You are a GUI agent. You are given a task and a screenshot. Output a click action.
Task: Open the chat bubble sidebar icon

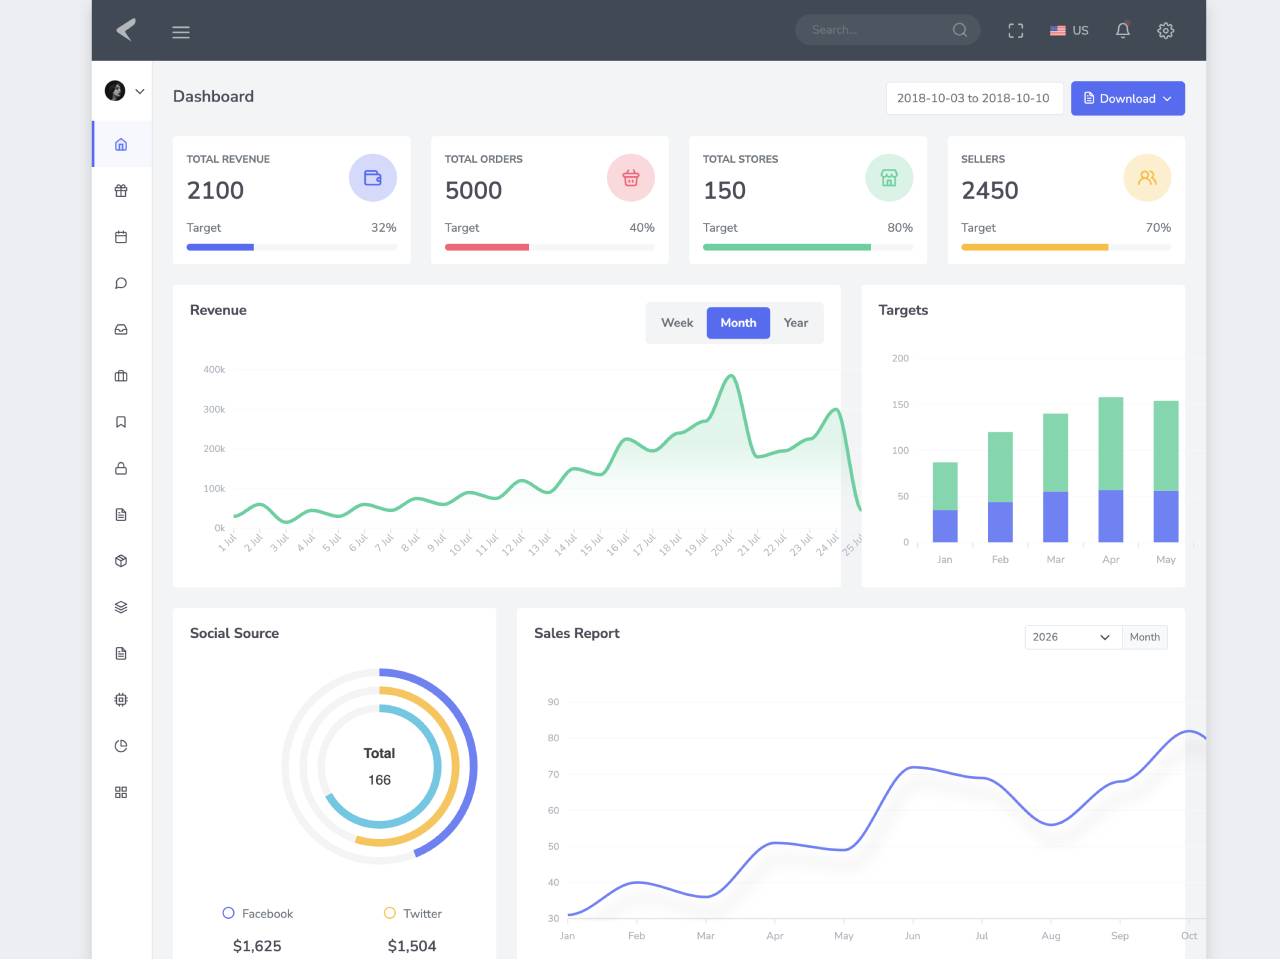point(121,283)
